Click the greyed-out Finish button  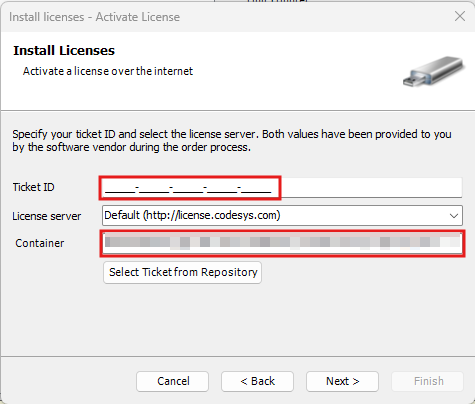click(x=428, y=381)
